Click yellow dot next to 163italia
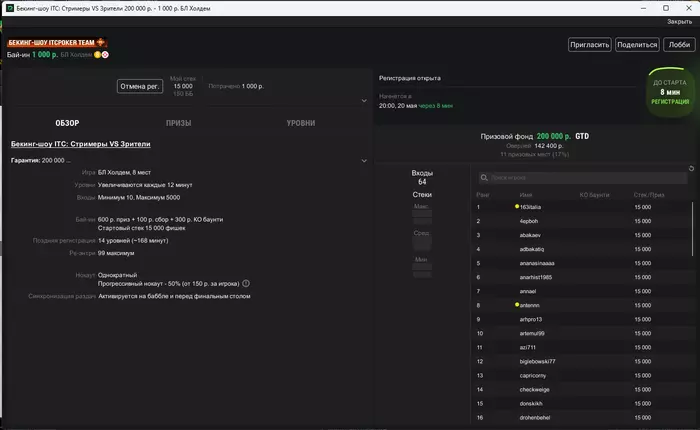The height and width of the screenshot is (430, 700). [x=517, y=206]
